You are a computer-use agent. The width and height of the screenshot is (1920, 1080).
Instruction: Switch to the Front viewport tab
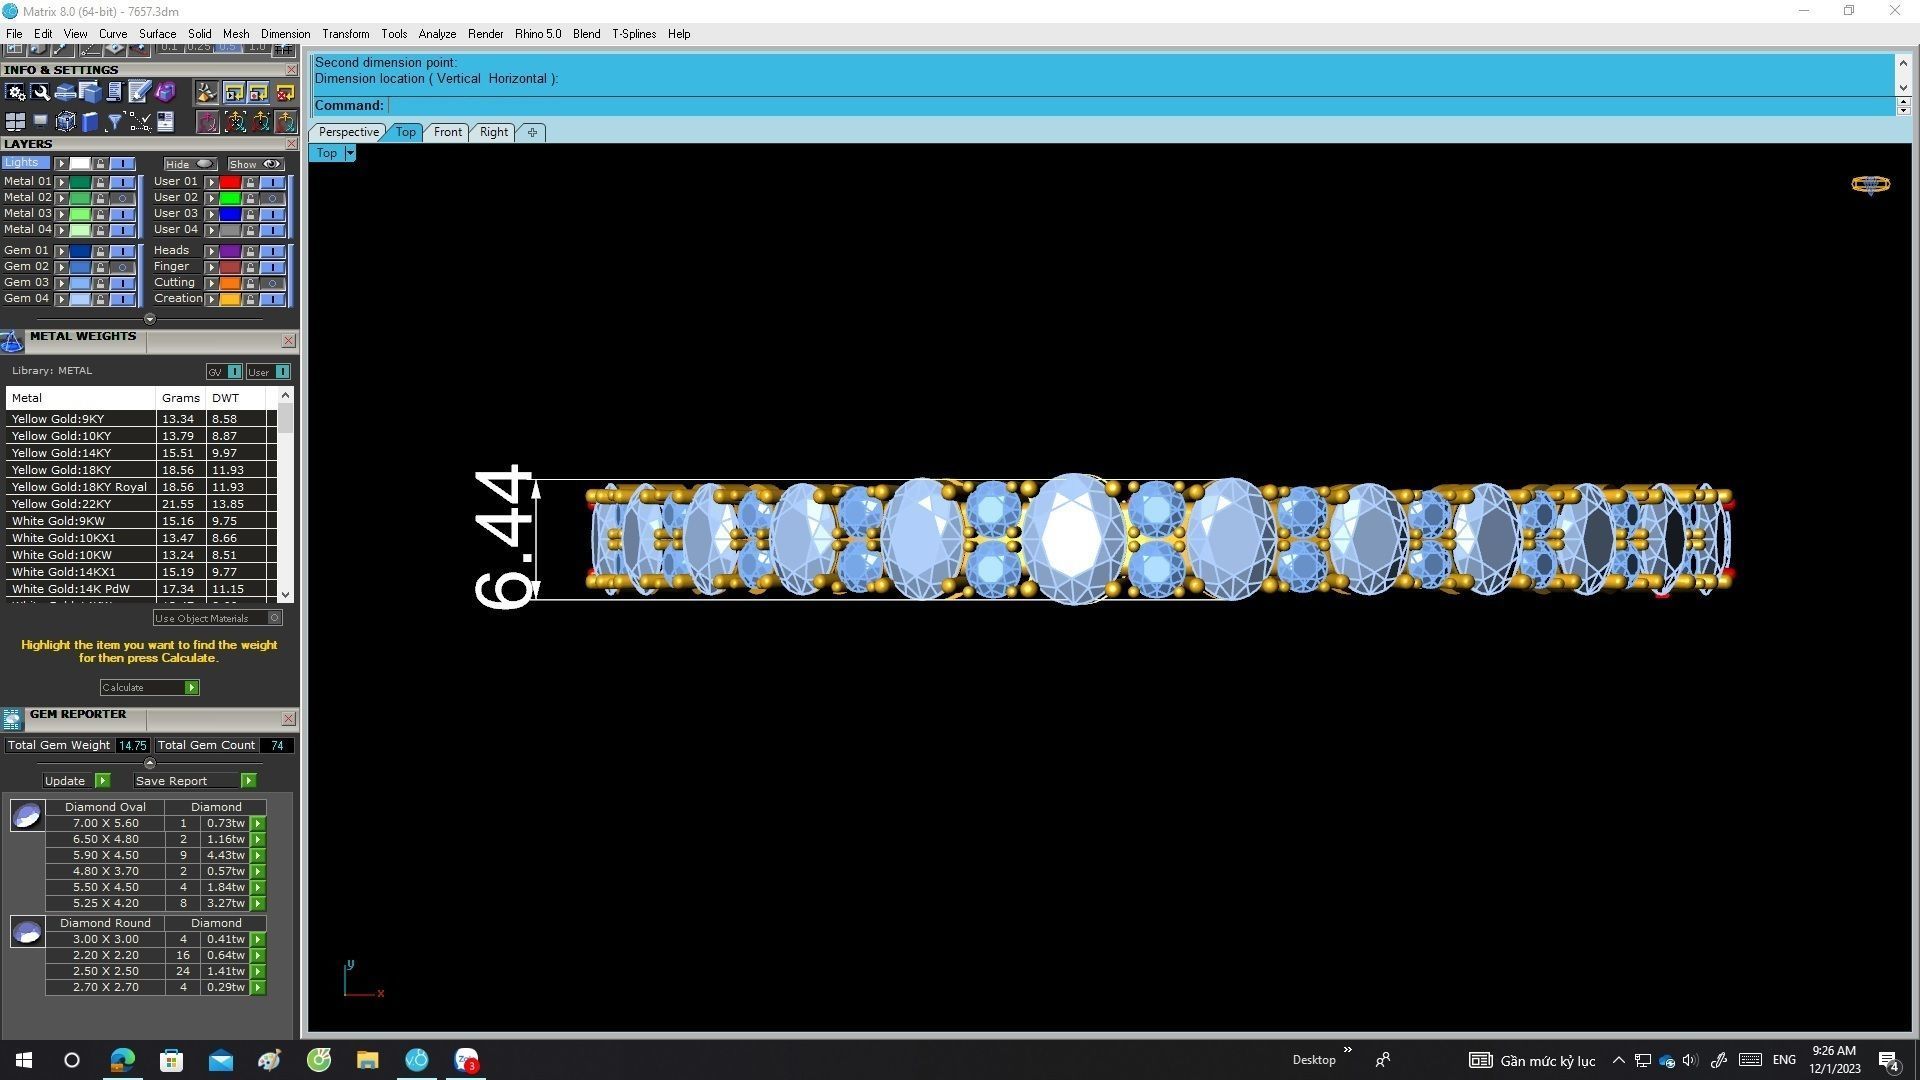447,132
